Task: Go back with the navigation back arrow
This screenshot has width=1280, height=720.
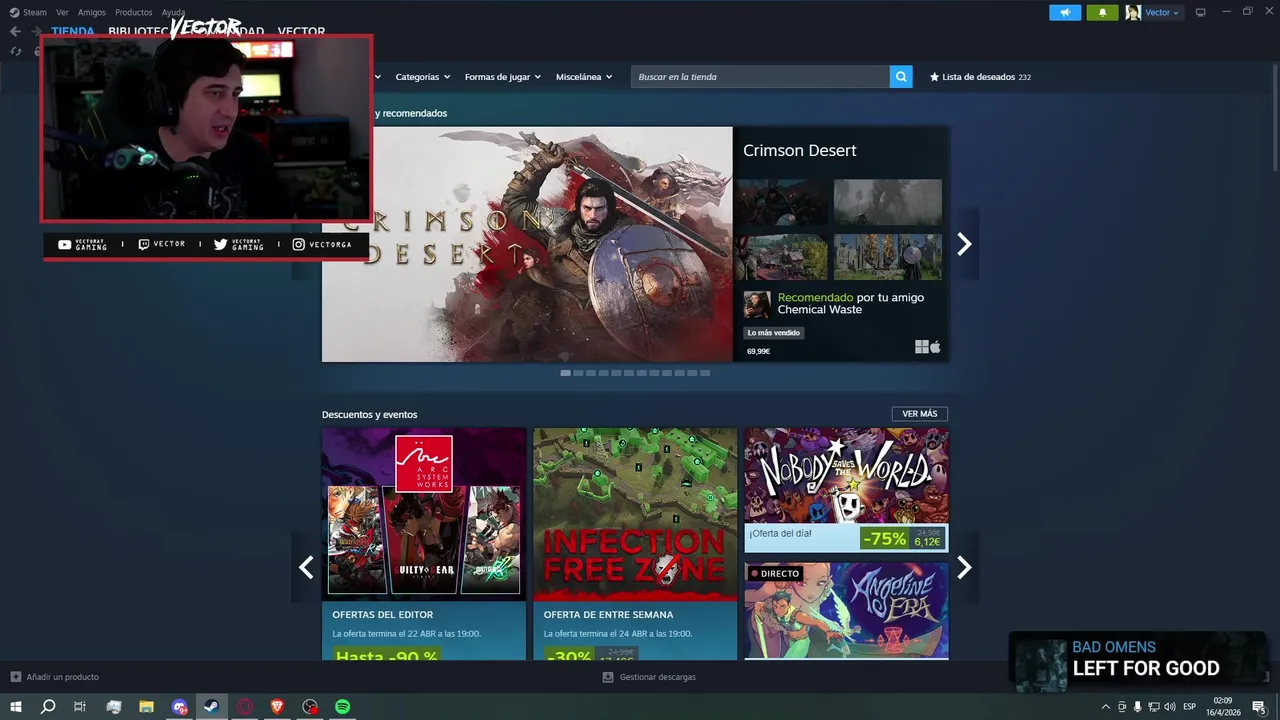Action: pos(15,31)
